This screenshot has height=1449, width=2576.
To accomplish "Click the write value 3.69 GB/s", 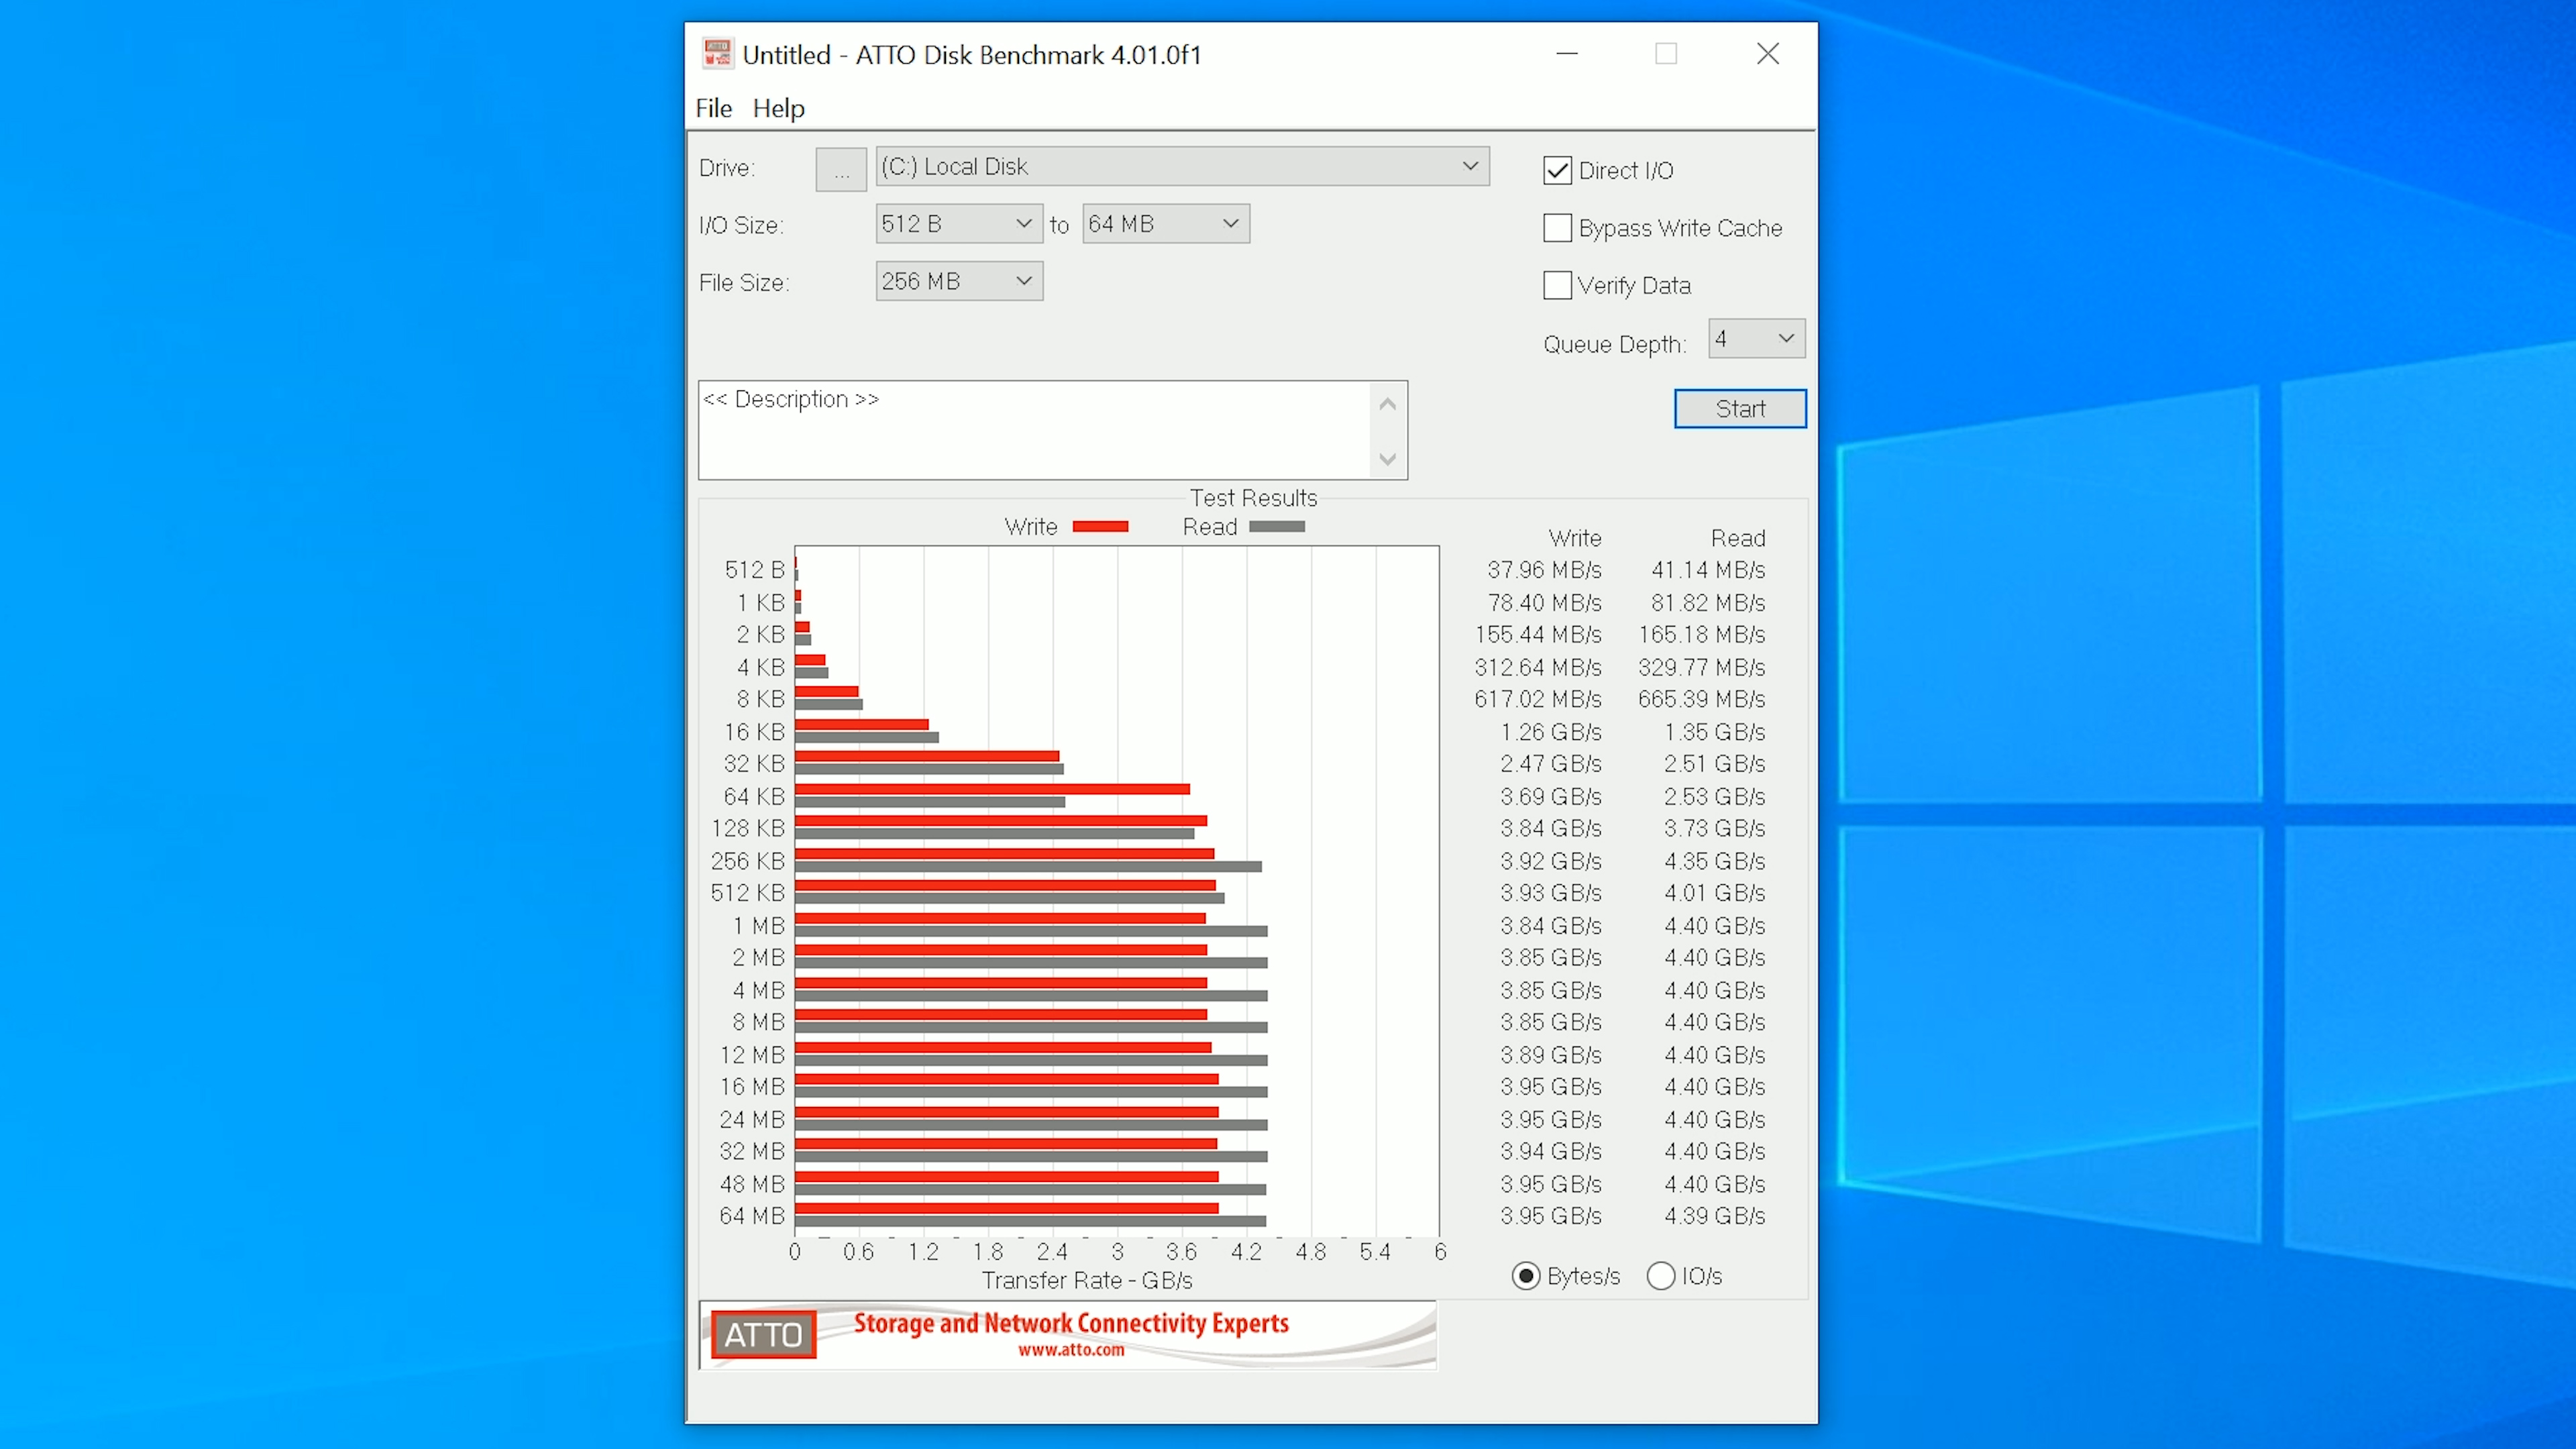I will pos(1551,797).
